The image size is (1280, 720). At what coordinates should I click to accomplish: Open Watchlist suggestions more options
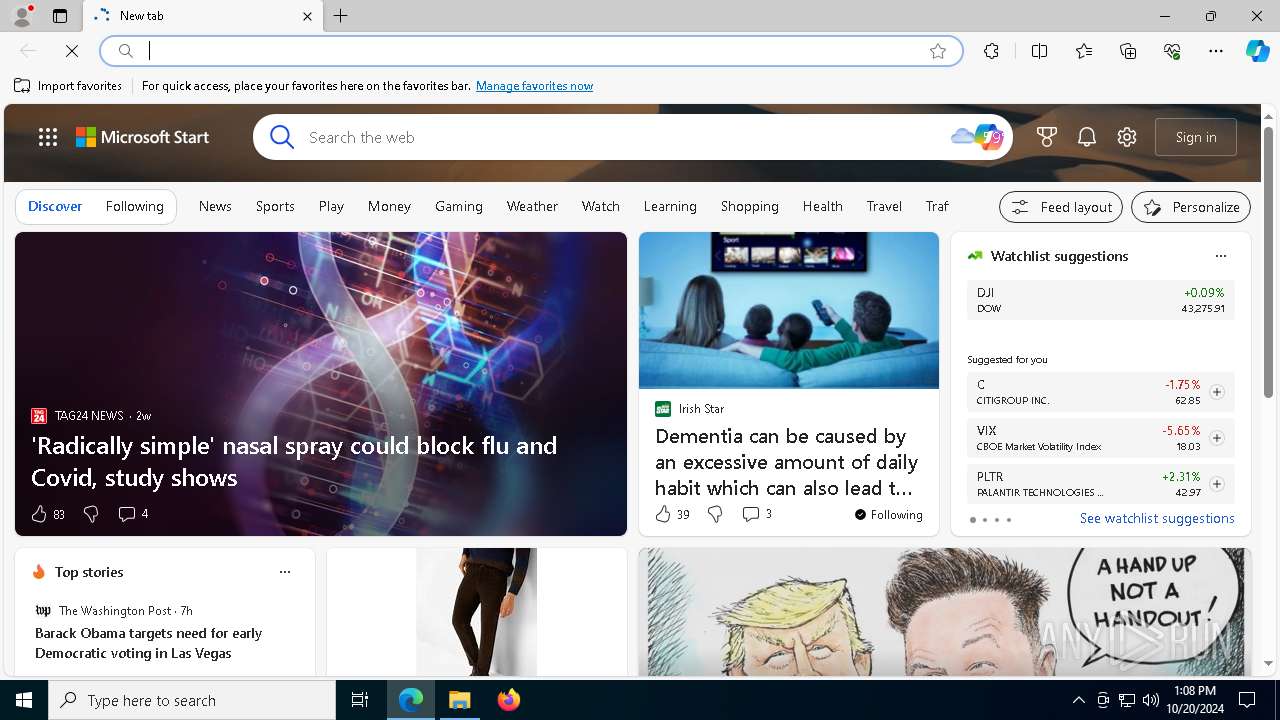pos(1220,256)
